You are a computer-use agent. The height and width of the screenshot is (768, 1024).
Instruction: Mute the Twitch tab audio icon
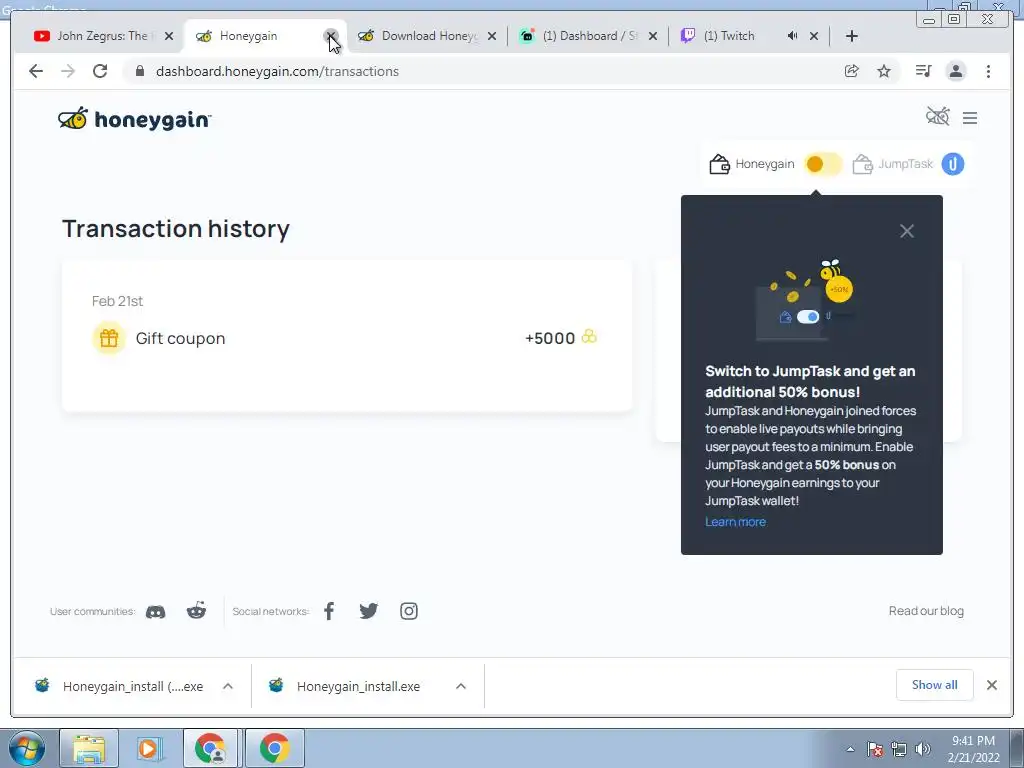coord(792,36)
